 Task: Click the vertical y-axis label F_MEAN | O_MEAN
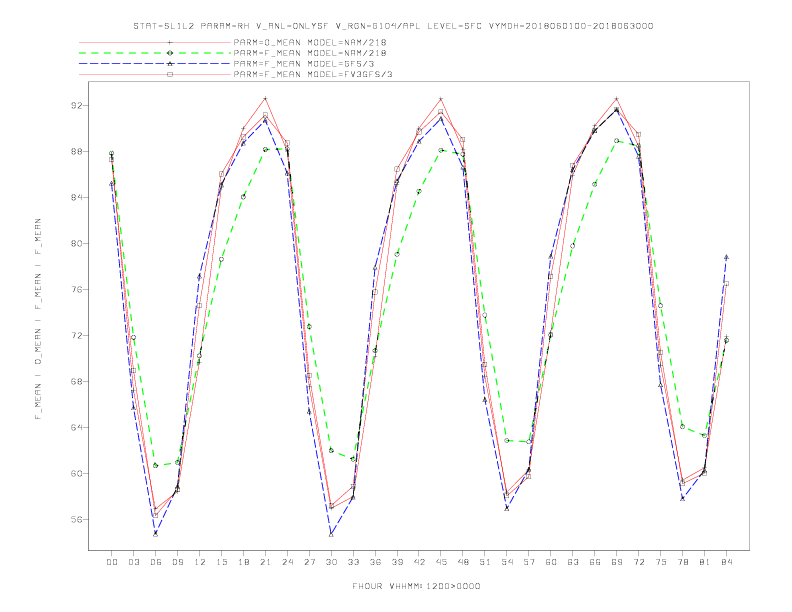tap(38, 319)
